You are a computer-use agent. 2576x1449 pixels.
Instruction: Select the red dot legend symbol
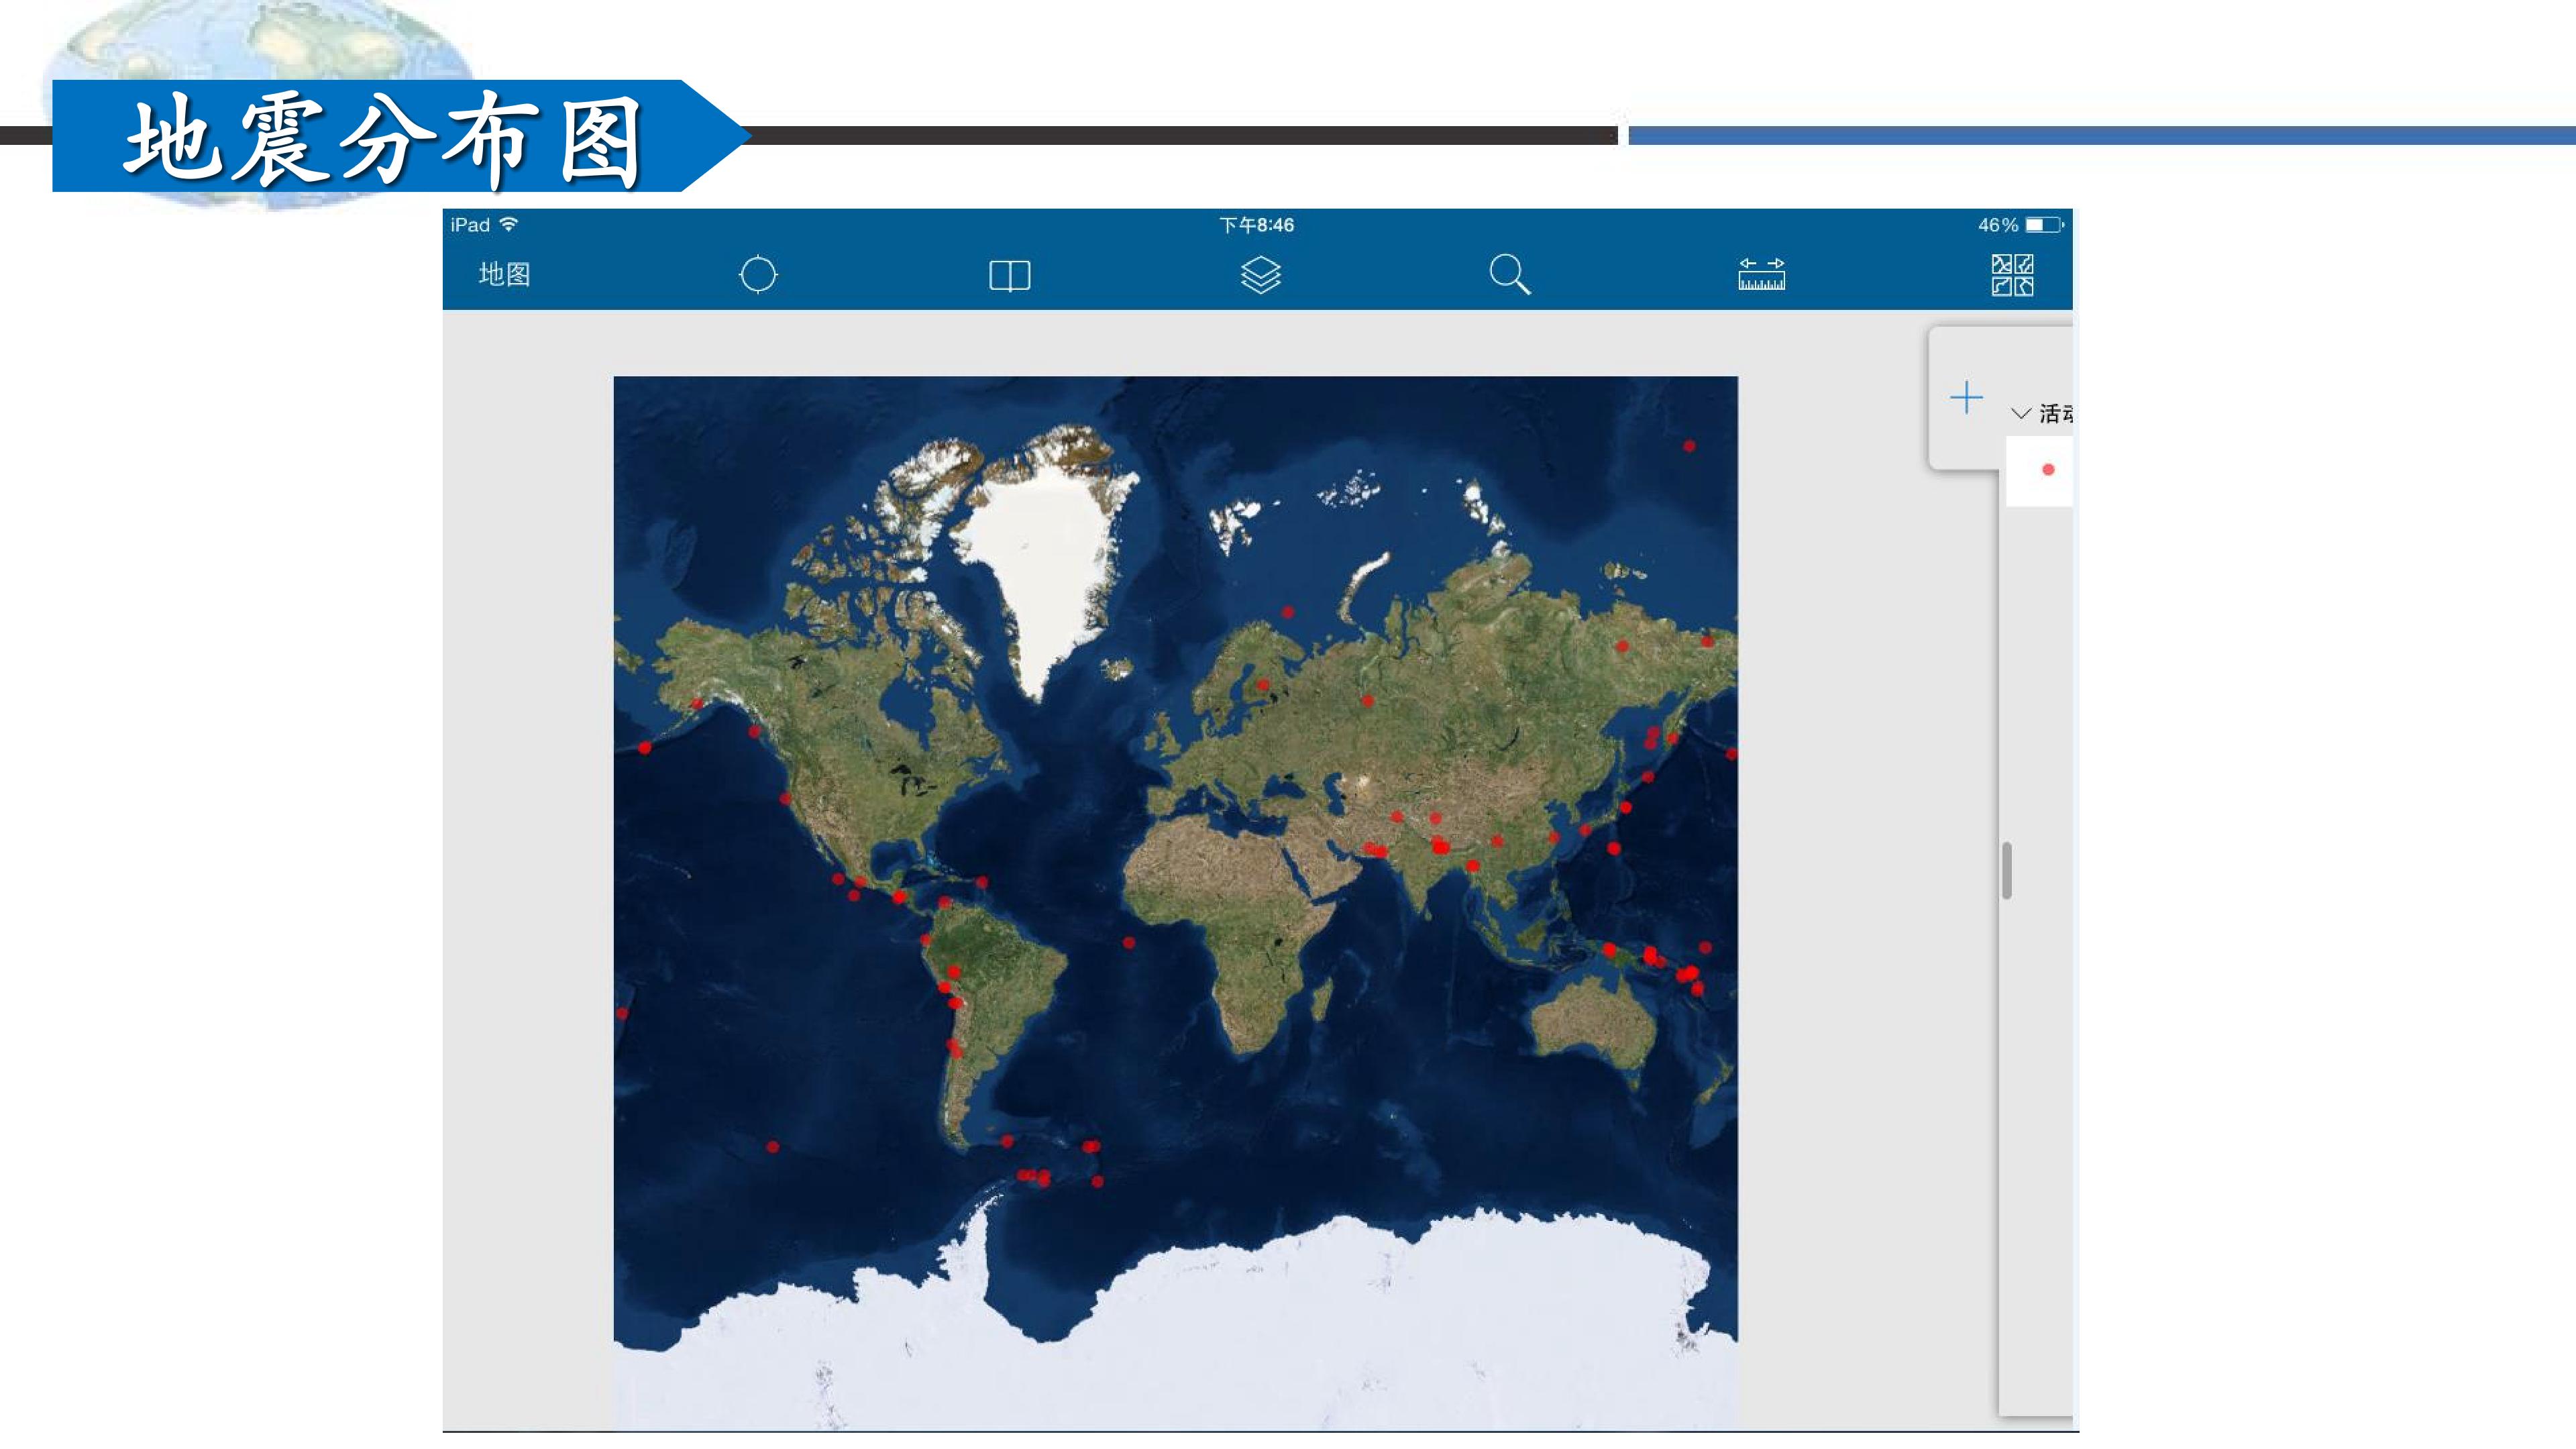pos(2048,469)
